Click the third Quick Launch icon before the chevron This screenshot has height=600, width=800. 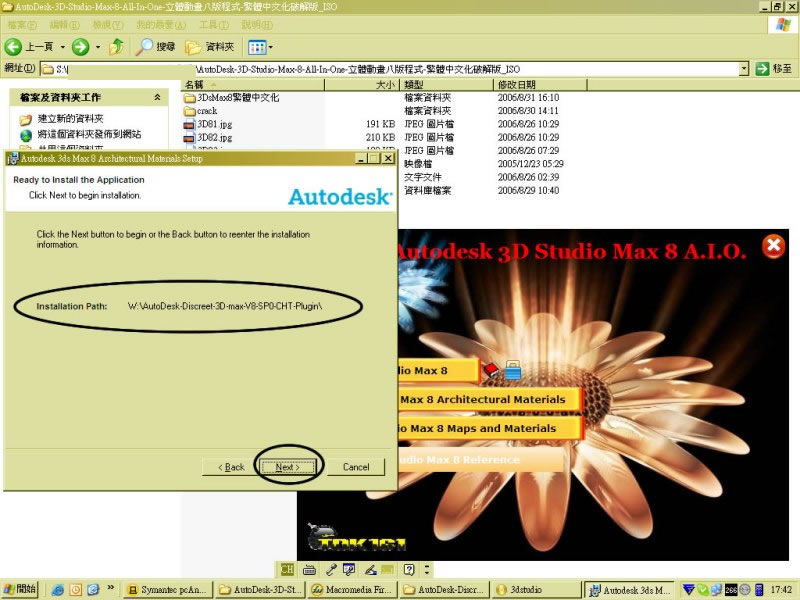93,590
